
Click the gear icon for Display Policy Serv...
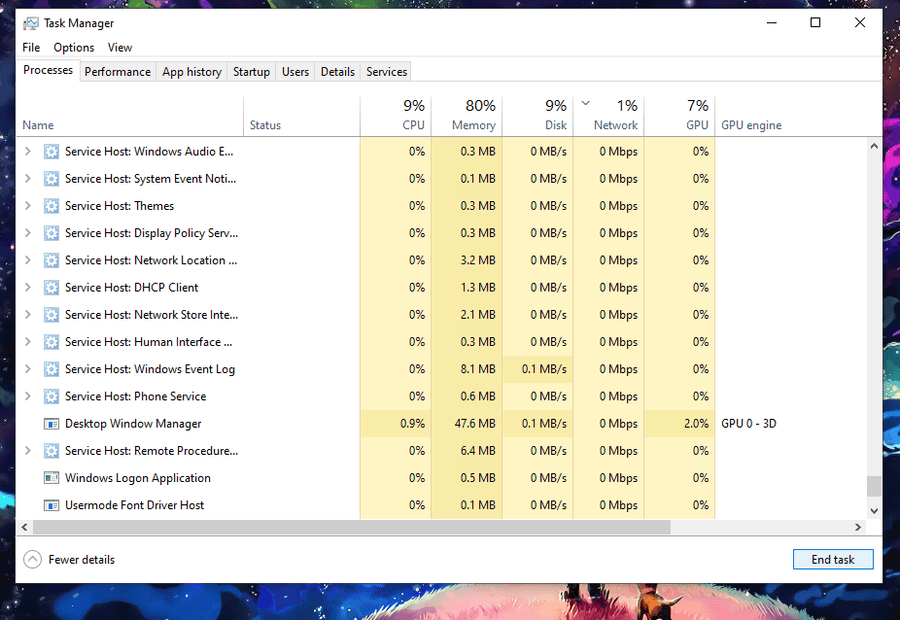tap(51, 233)
